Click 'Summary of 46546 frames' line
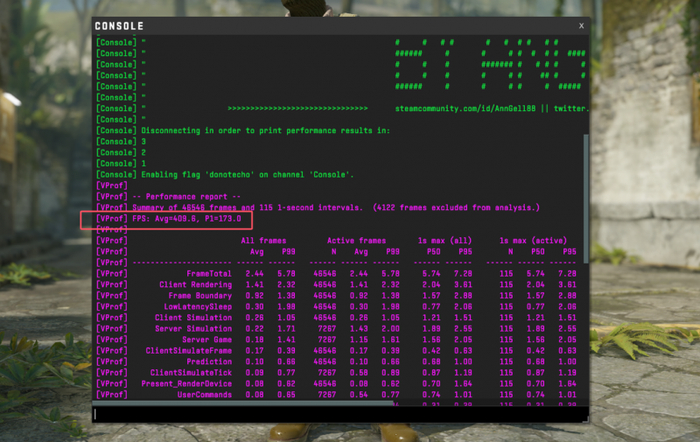Viewport: 700px width, 442px height. 336,208
